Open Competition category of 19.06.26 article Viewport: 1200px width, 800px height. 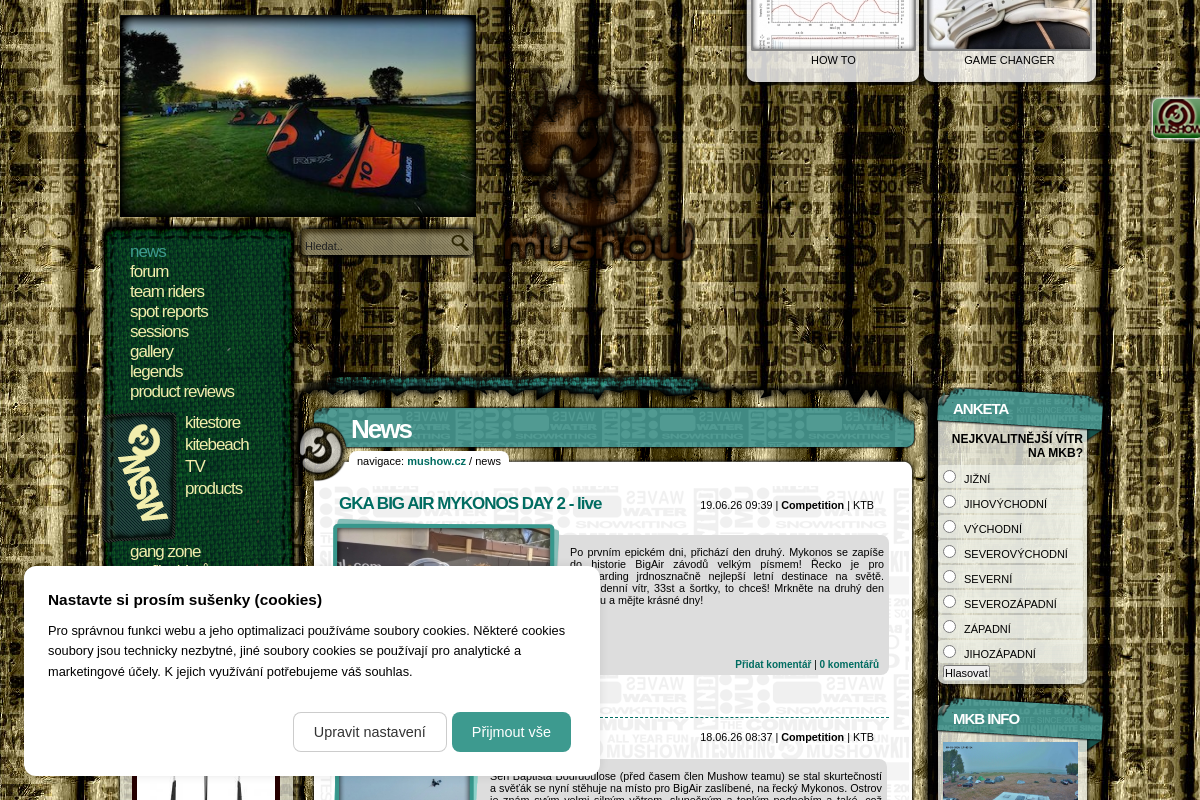[x=812, y=505]
